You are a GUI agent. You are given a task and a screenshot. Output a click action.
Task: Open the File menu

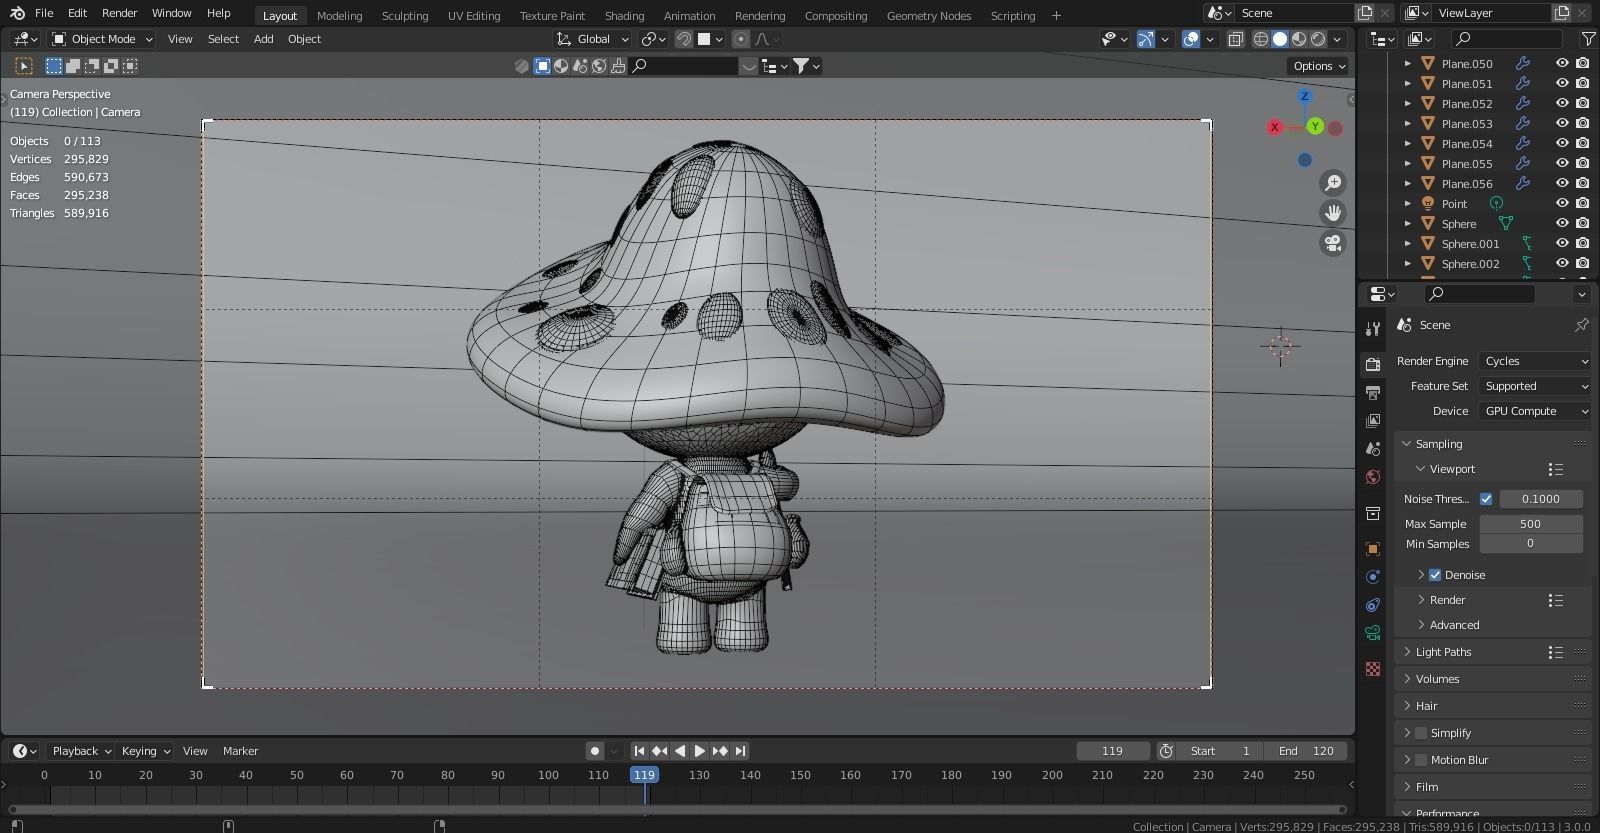coord(44,13)
